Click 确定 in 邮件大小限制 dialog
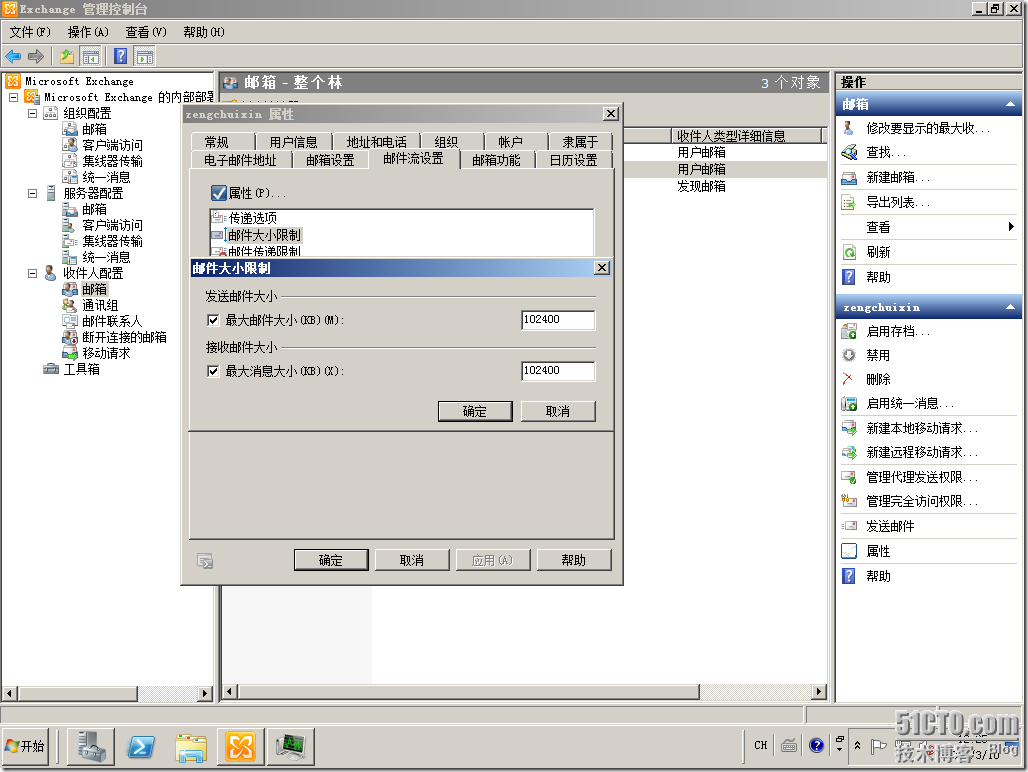The image size is (1028, 772). coord(474,411)
